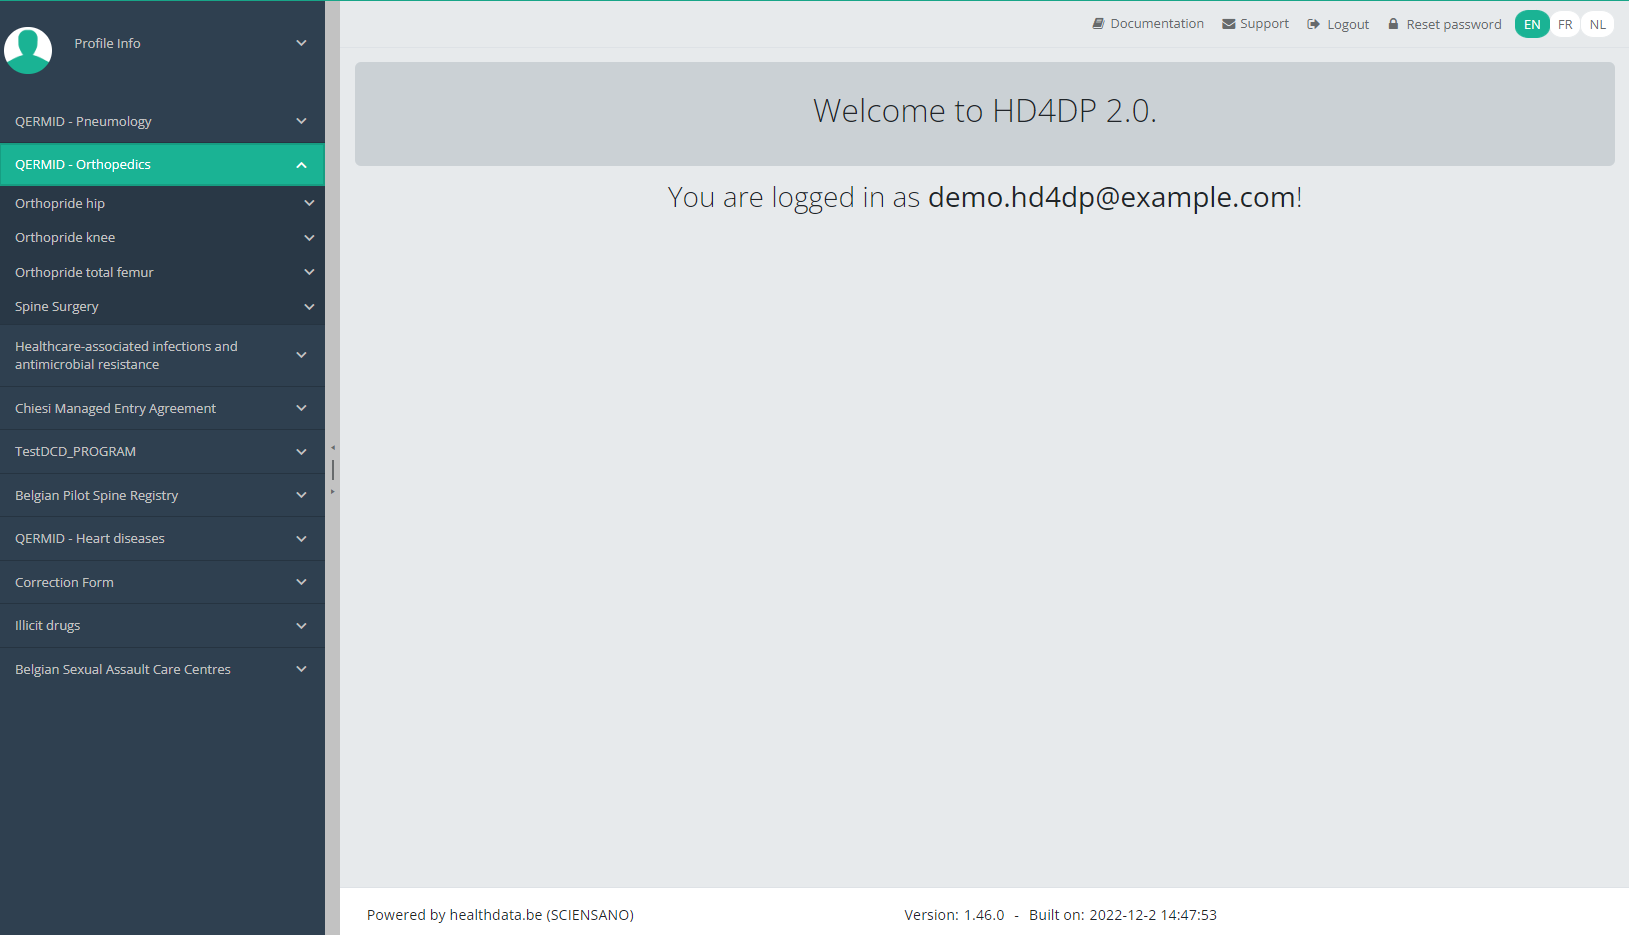The height and width of the screenshot is (935, 1629).
Task: Switch language to FR
Action: 1565,24
